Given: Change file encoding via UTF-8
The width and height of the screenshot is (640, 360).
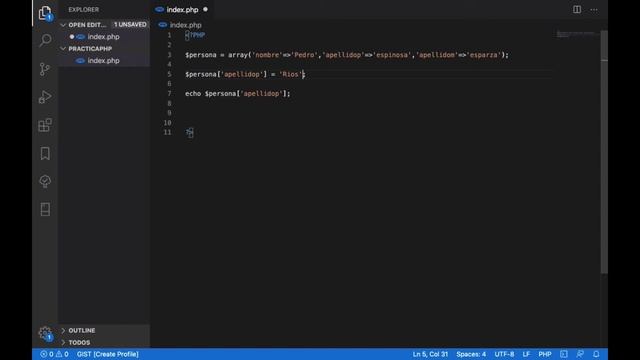Looking at the screenshot, I should [504, 354].
